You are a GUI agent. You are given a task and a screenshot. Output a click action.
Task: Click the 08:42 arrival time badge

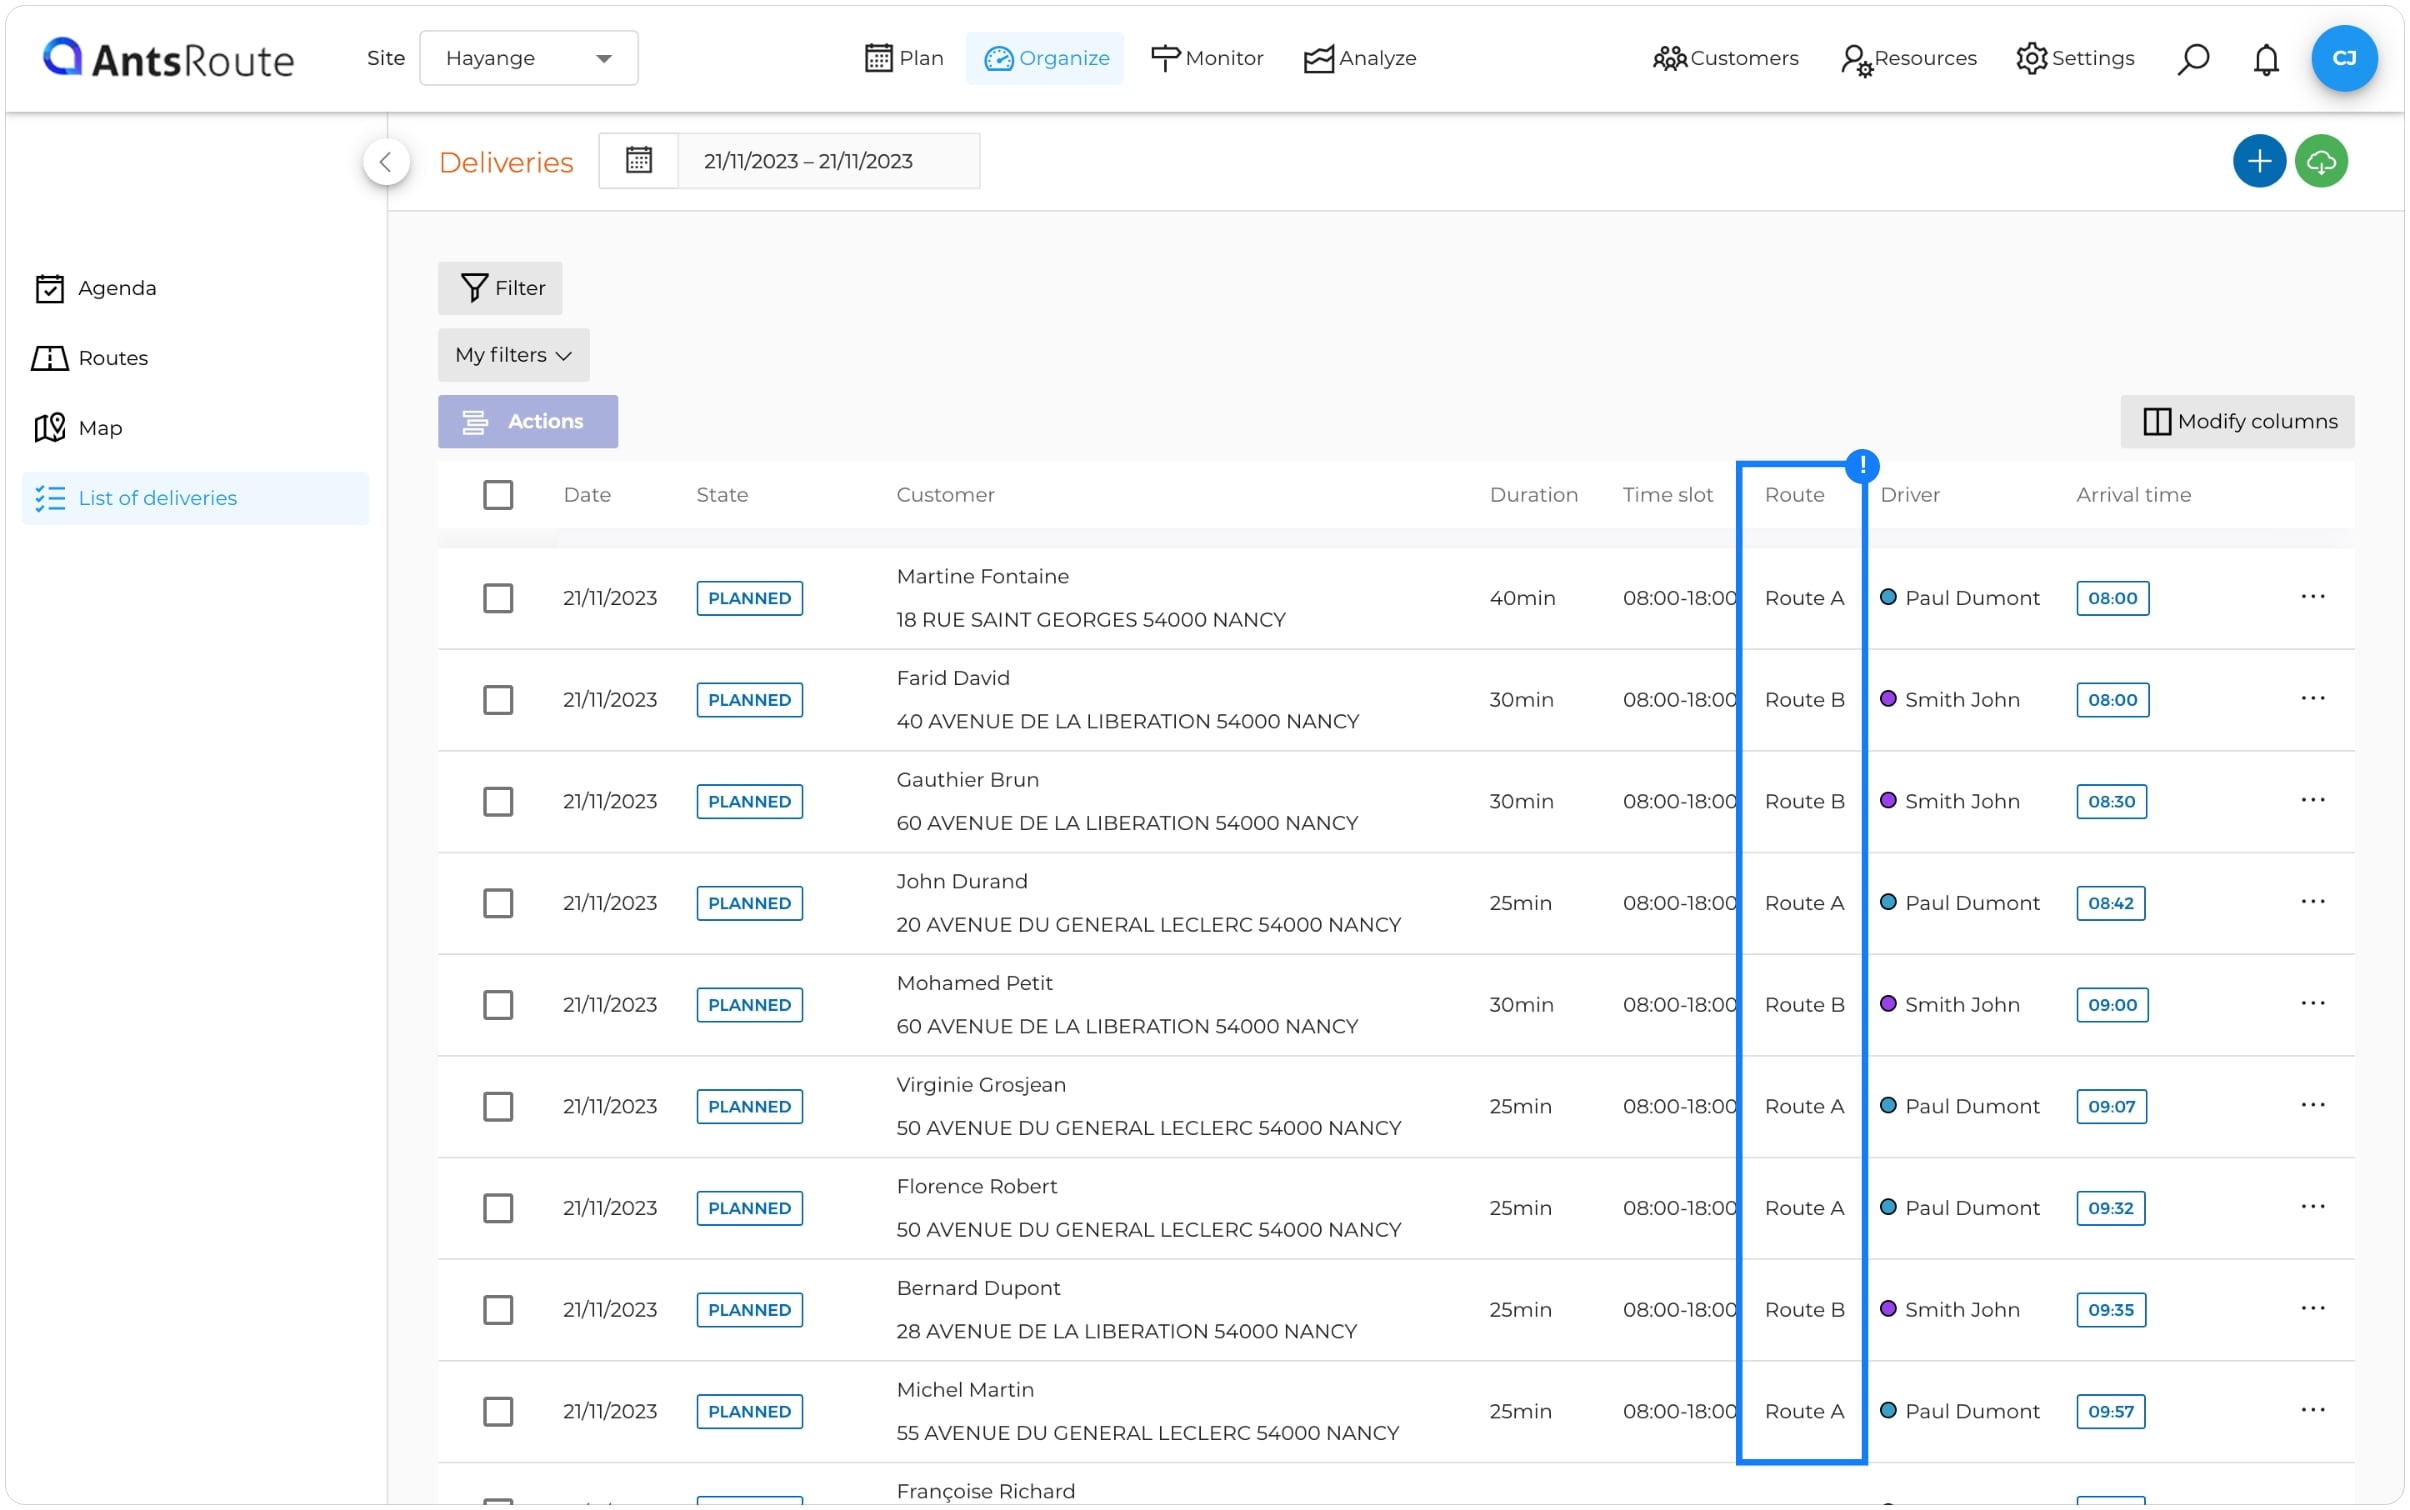coord(2109,903)
